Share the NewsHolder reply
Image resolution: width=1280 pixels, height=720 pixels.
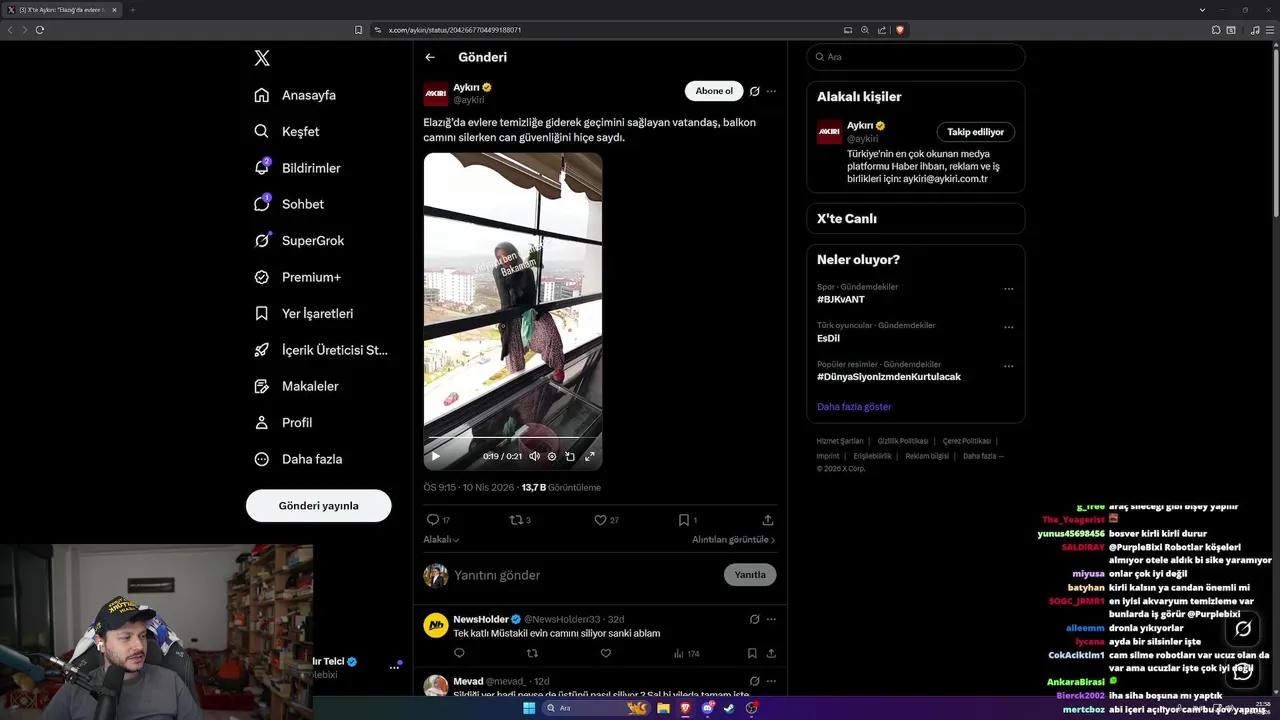click(771, 654)
